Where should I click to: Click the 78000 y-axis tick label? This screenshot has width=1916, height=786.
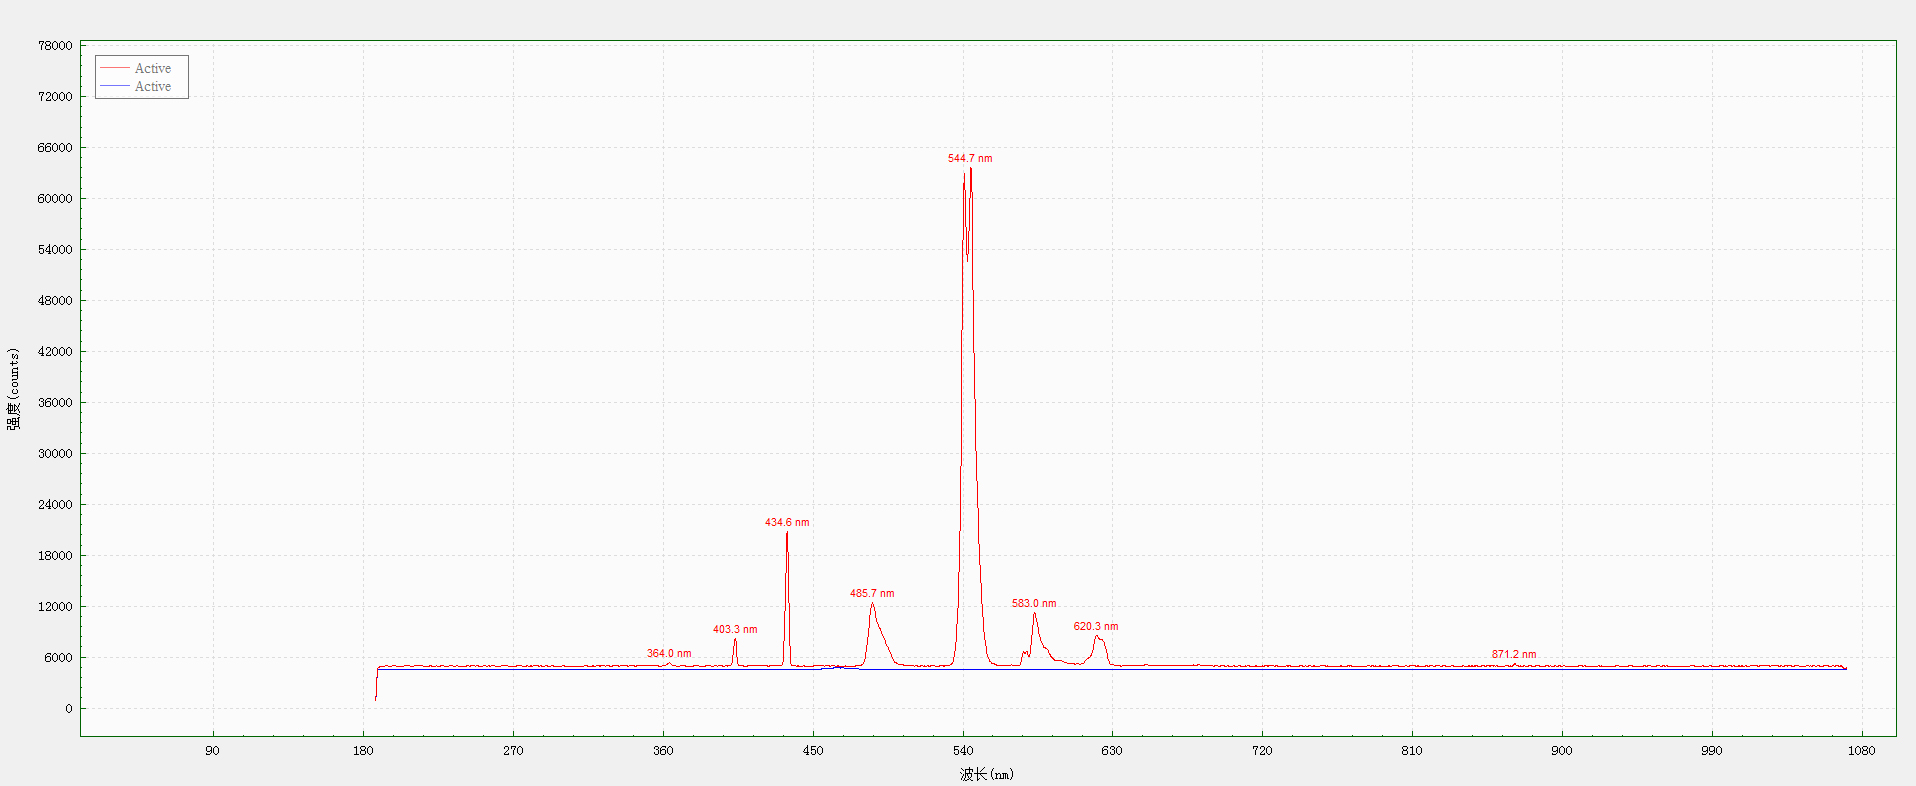click(x=55, y=45)
